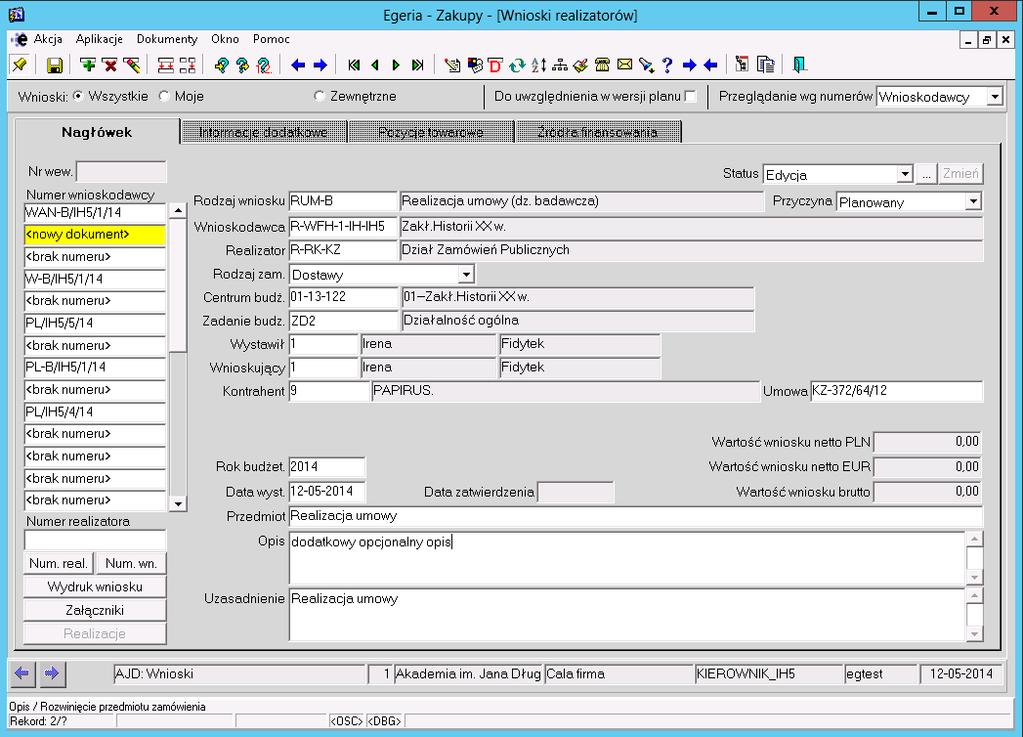The image size is (1023, 737).
Task: Click the telephone icon in toolbar
Action: (x=602, y=65)
